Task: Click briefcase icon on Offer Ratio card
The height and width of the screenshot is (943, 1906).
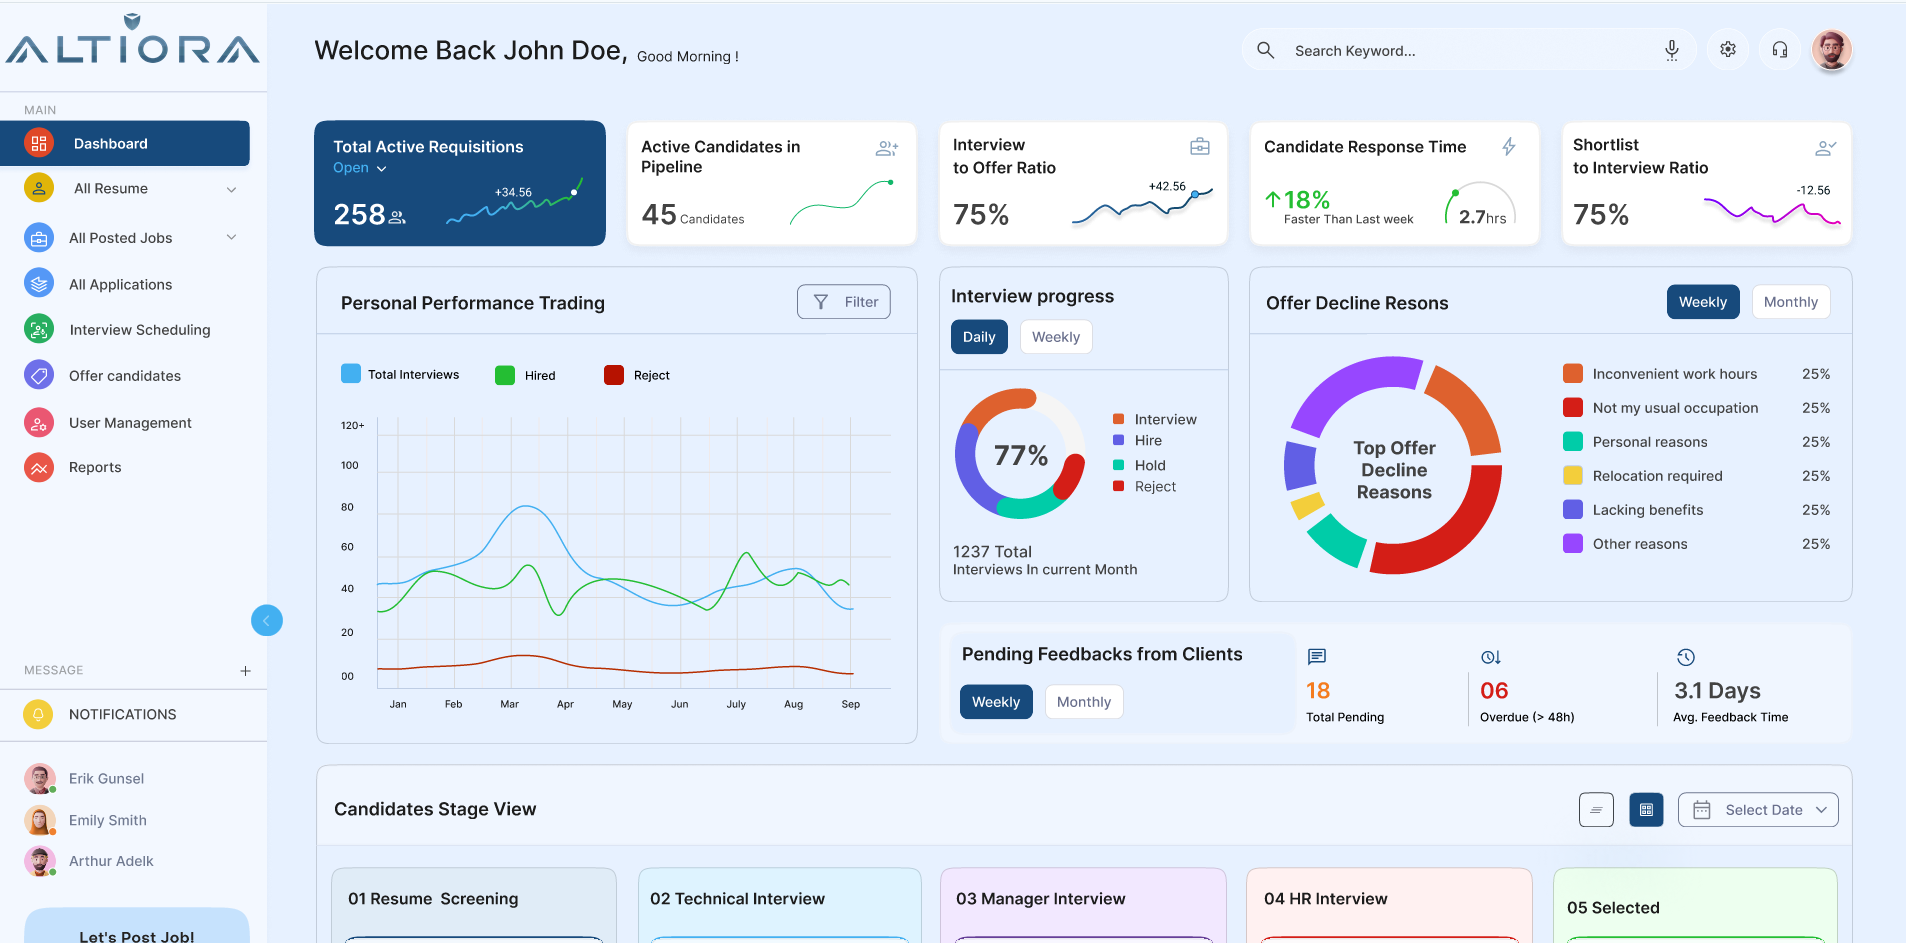Action: pyautogui.click(x=1200, y=147)
